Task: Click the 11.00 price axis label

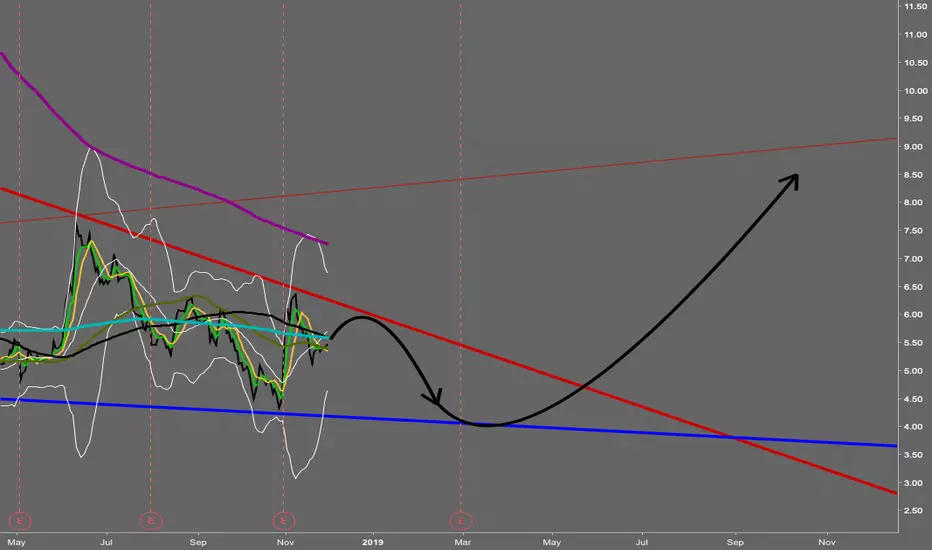Action: 916,34
